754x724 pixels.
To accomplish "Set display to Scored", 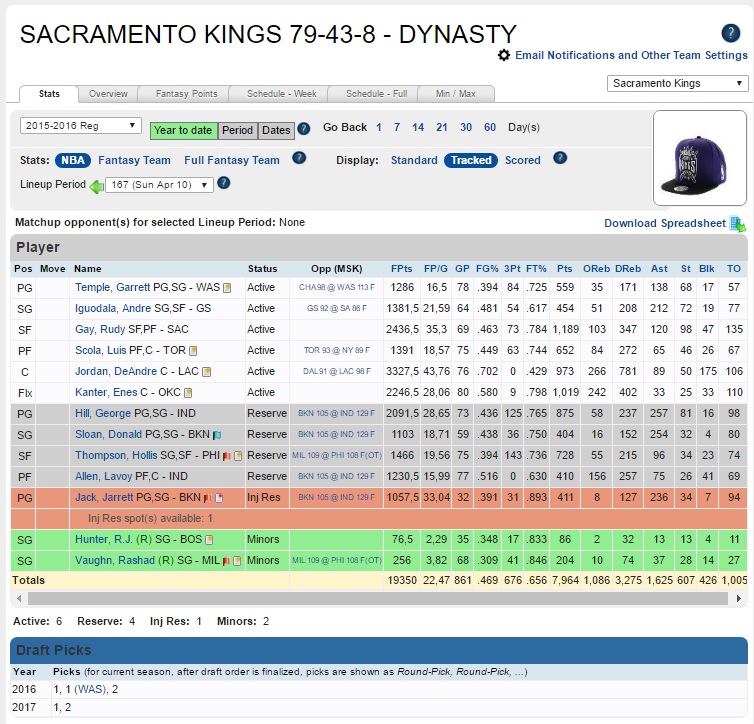I will [523, 160].
